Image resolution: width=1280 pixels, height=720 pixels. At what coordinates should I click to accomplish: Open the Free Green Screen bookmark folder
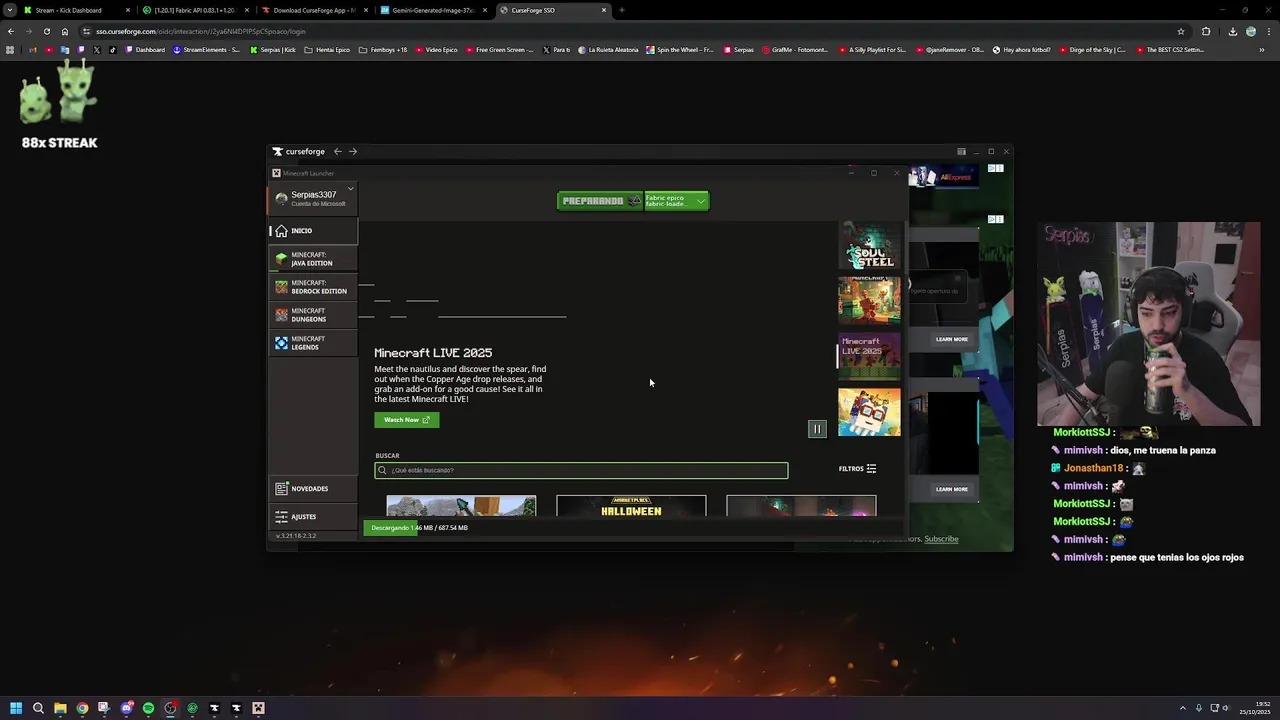coord(500,50)
